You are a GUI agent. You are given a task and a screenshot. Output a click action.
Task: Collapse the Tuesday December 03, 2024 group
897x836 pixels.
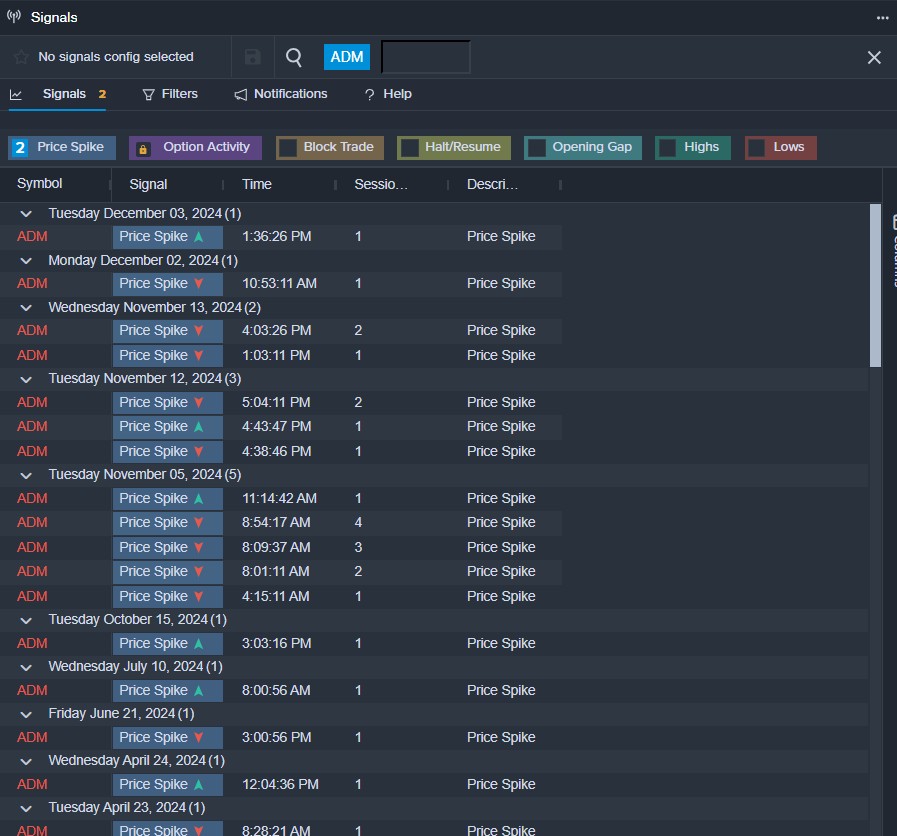coord(27,213)
